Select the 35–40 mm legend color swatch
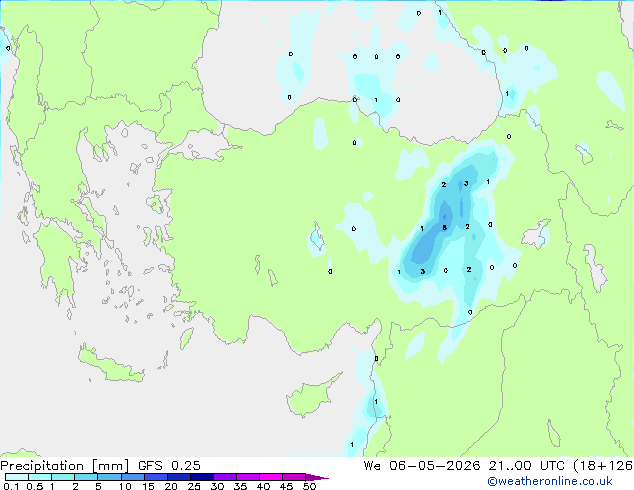Screen dimensions: 634x490 247,477
